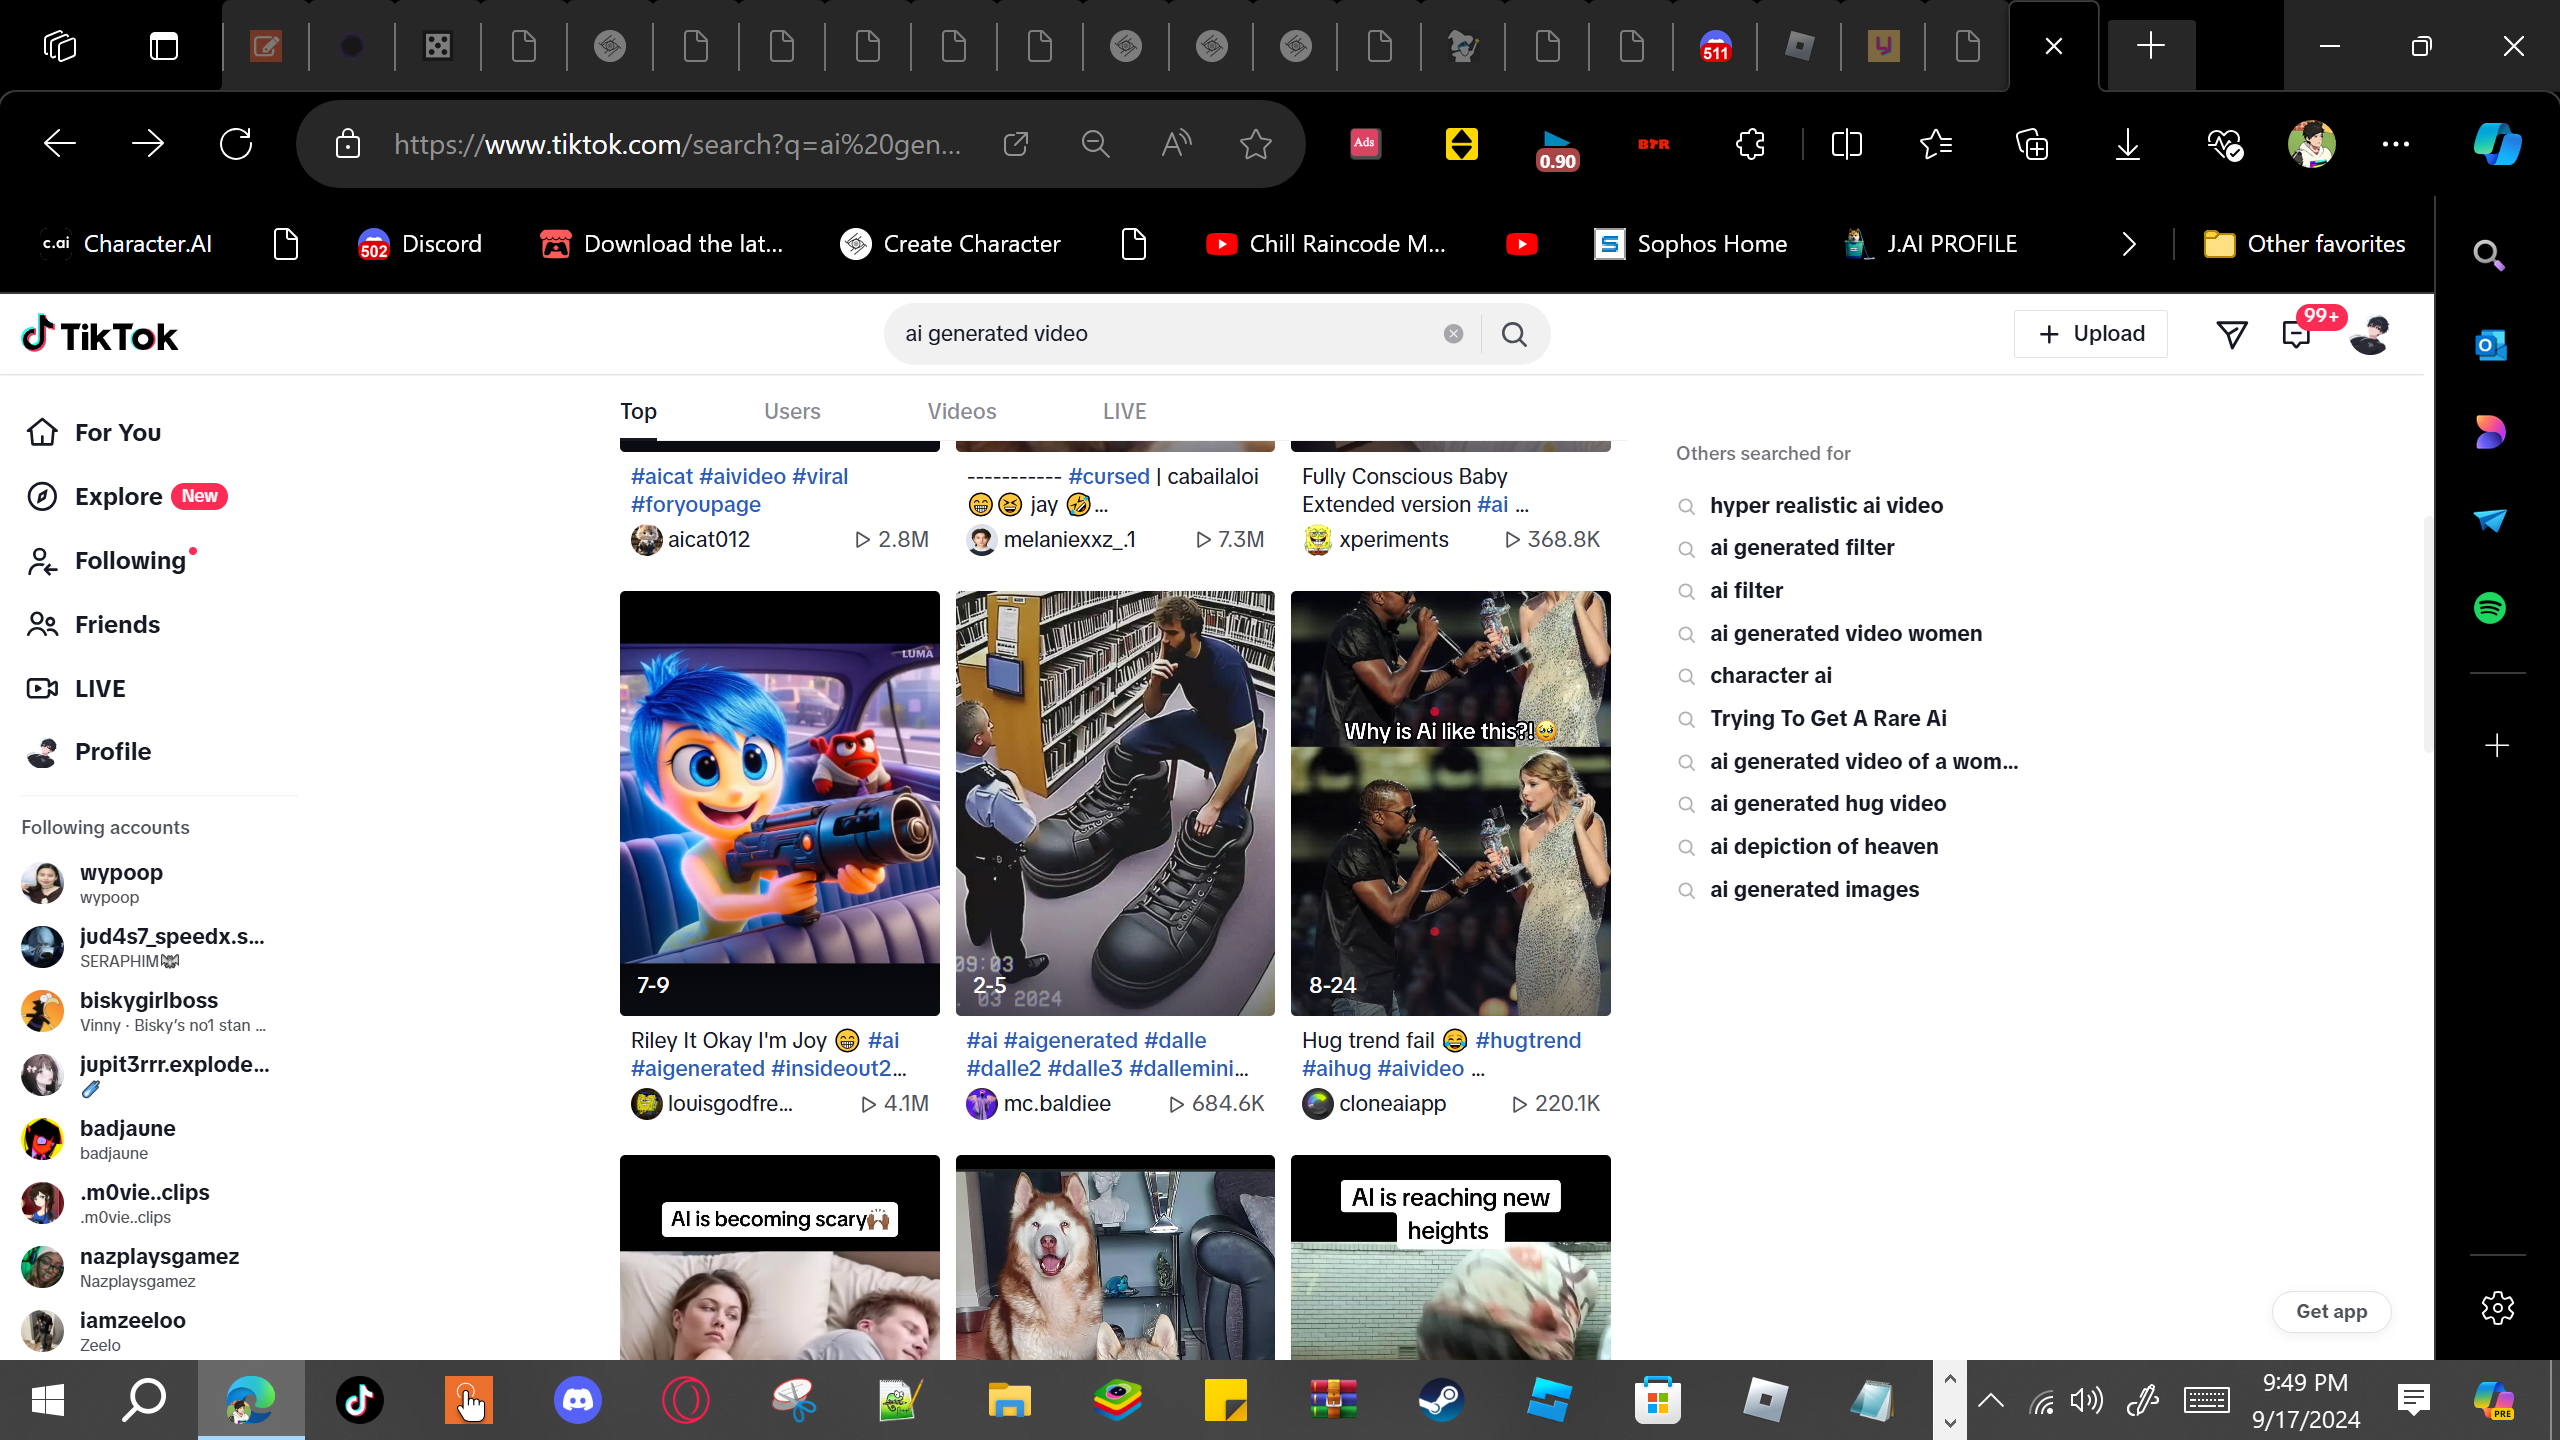Show hidden system tray icons

1991,1400
